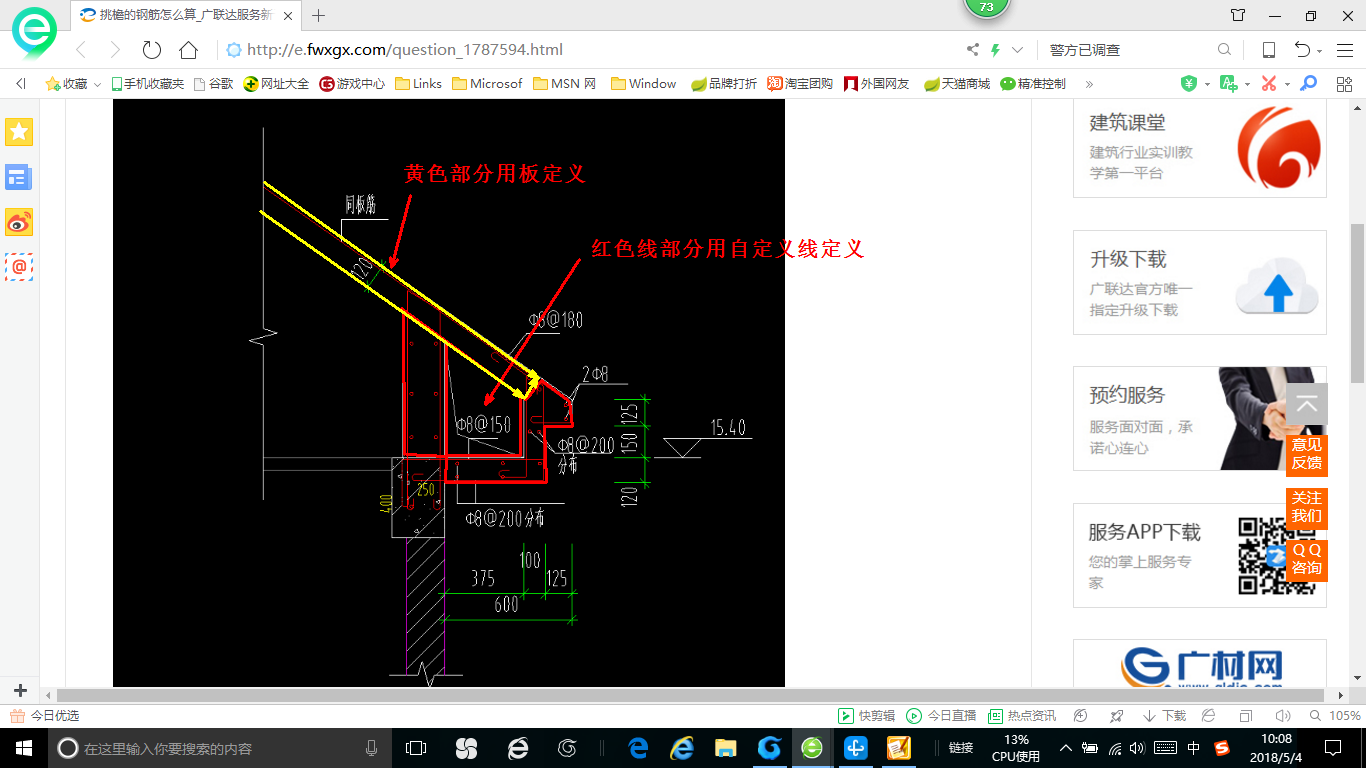The width and height of the screenshot is (1366, 768).
Task: Click the search magnifier icon
Action: pos(1224,50)
